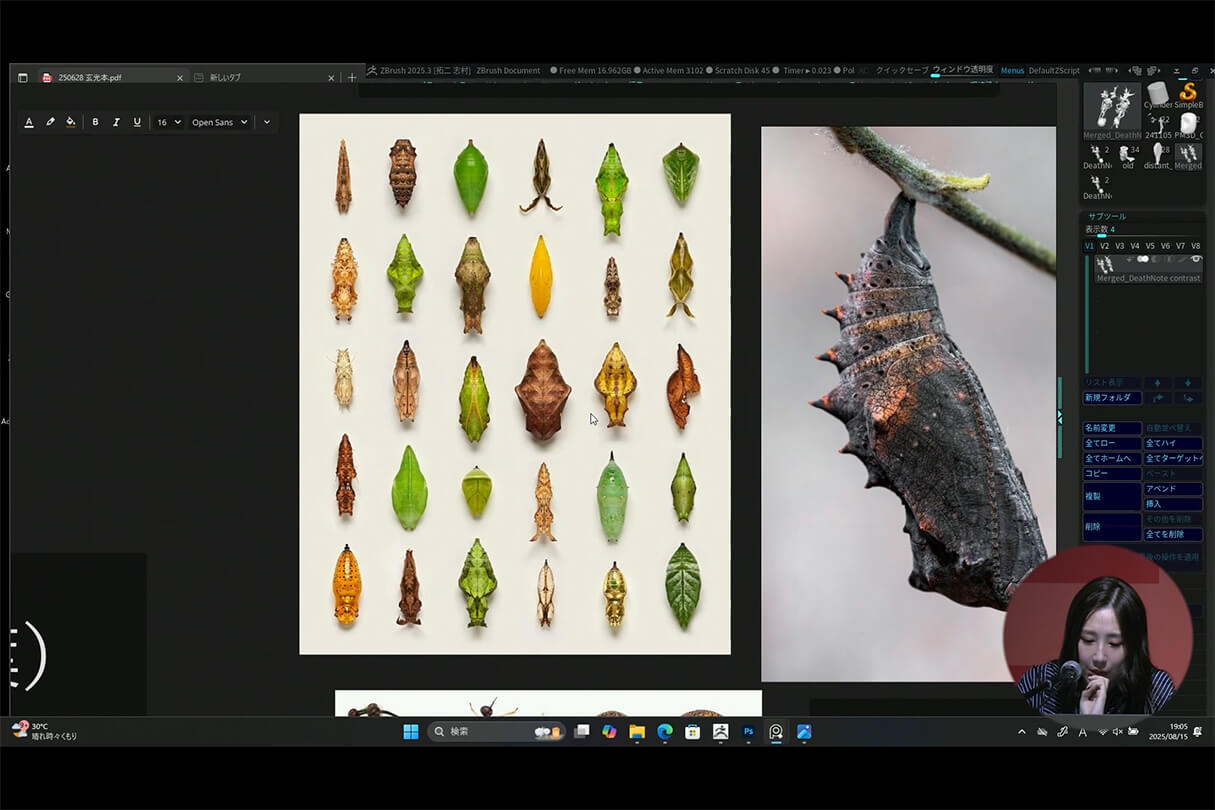
Task: Open File Explorer in the taskbar
Action: point(637,732)
